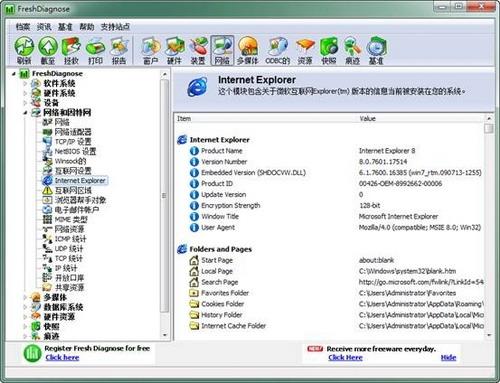Collapse the 网络和因特网 tree node
This screenshot has width=500, height=383.
point(25,113)
